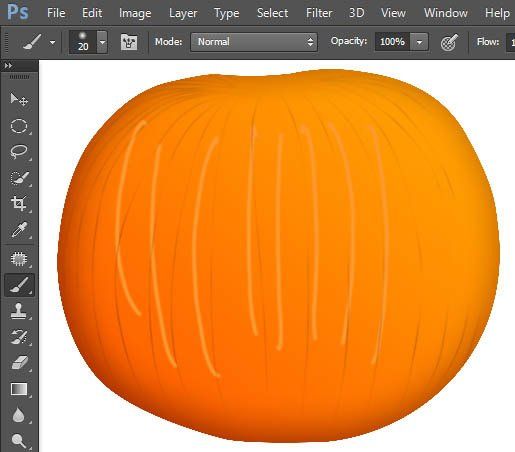This screenshot has width=515, height=452.
Task: Select the Gradient tool
Action: pyautogui.click(x=19, y=389)
